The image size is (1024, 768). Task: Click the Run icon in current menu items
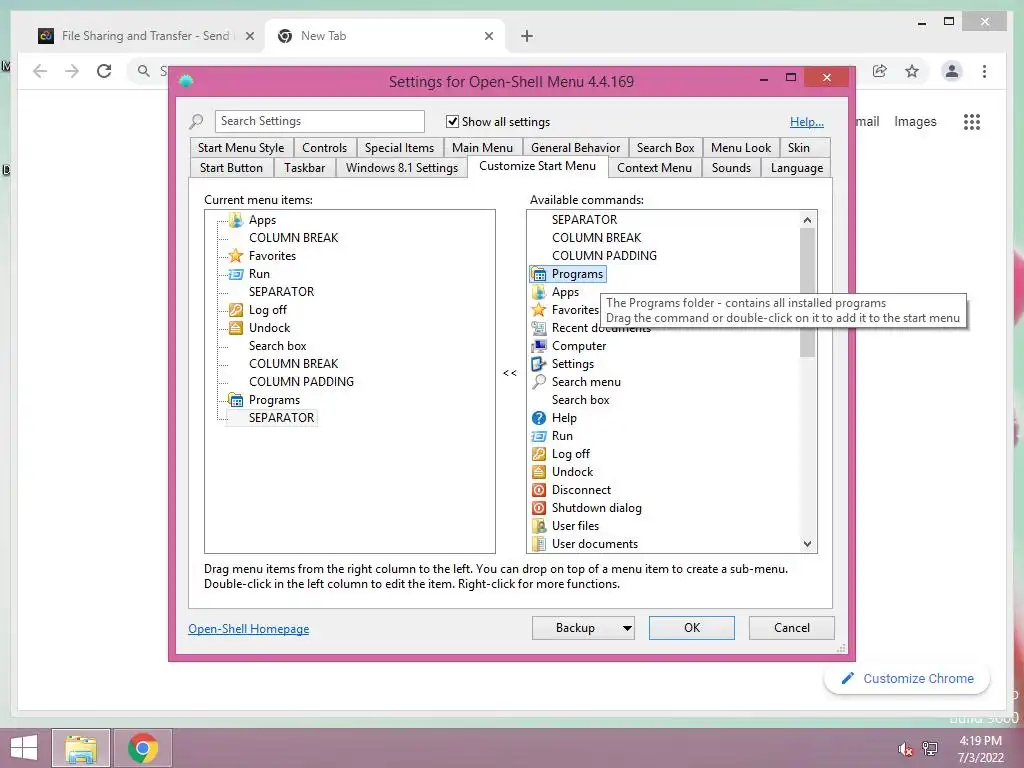coord(236,274)
